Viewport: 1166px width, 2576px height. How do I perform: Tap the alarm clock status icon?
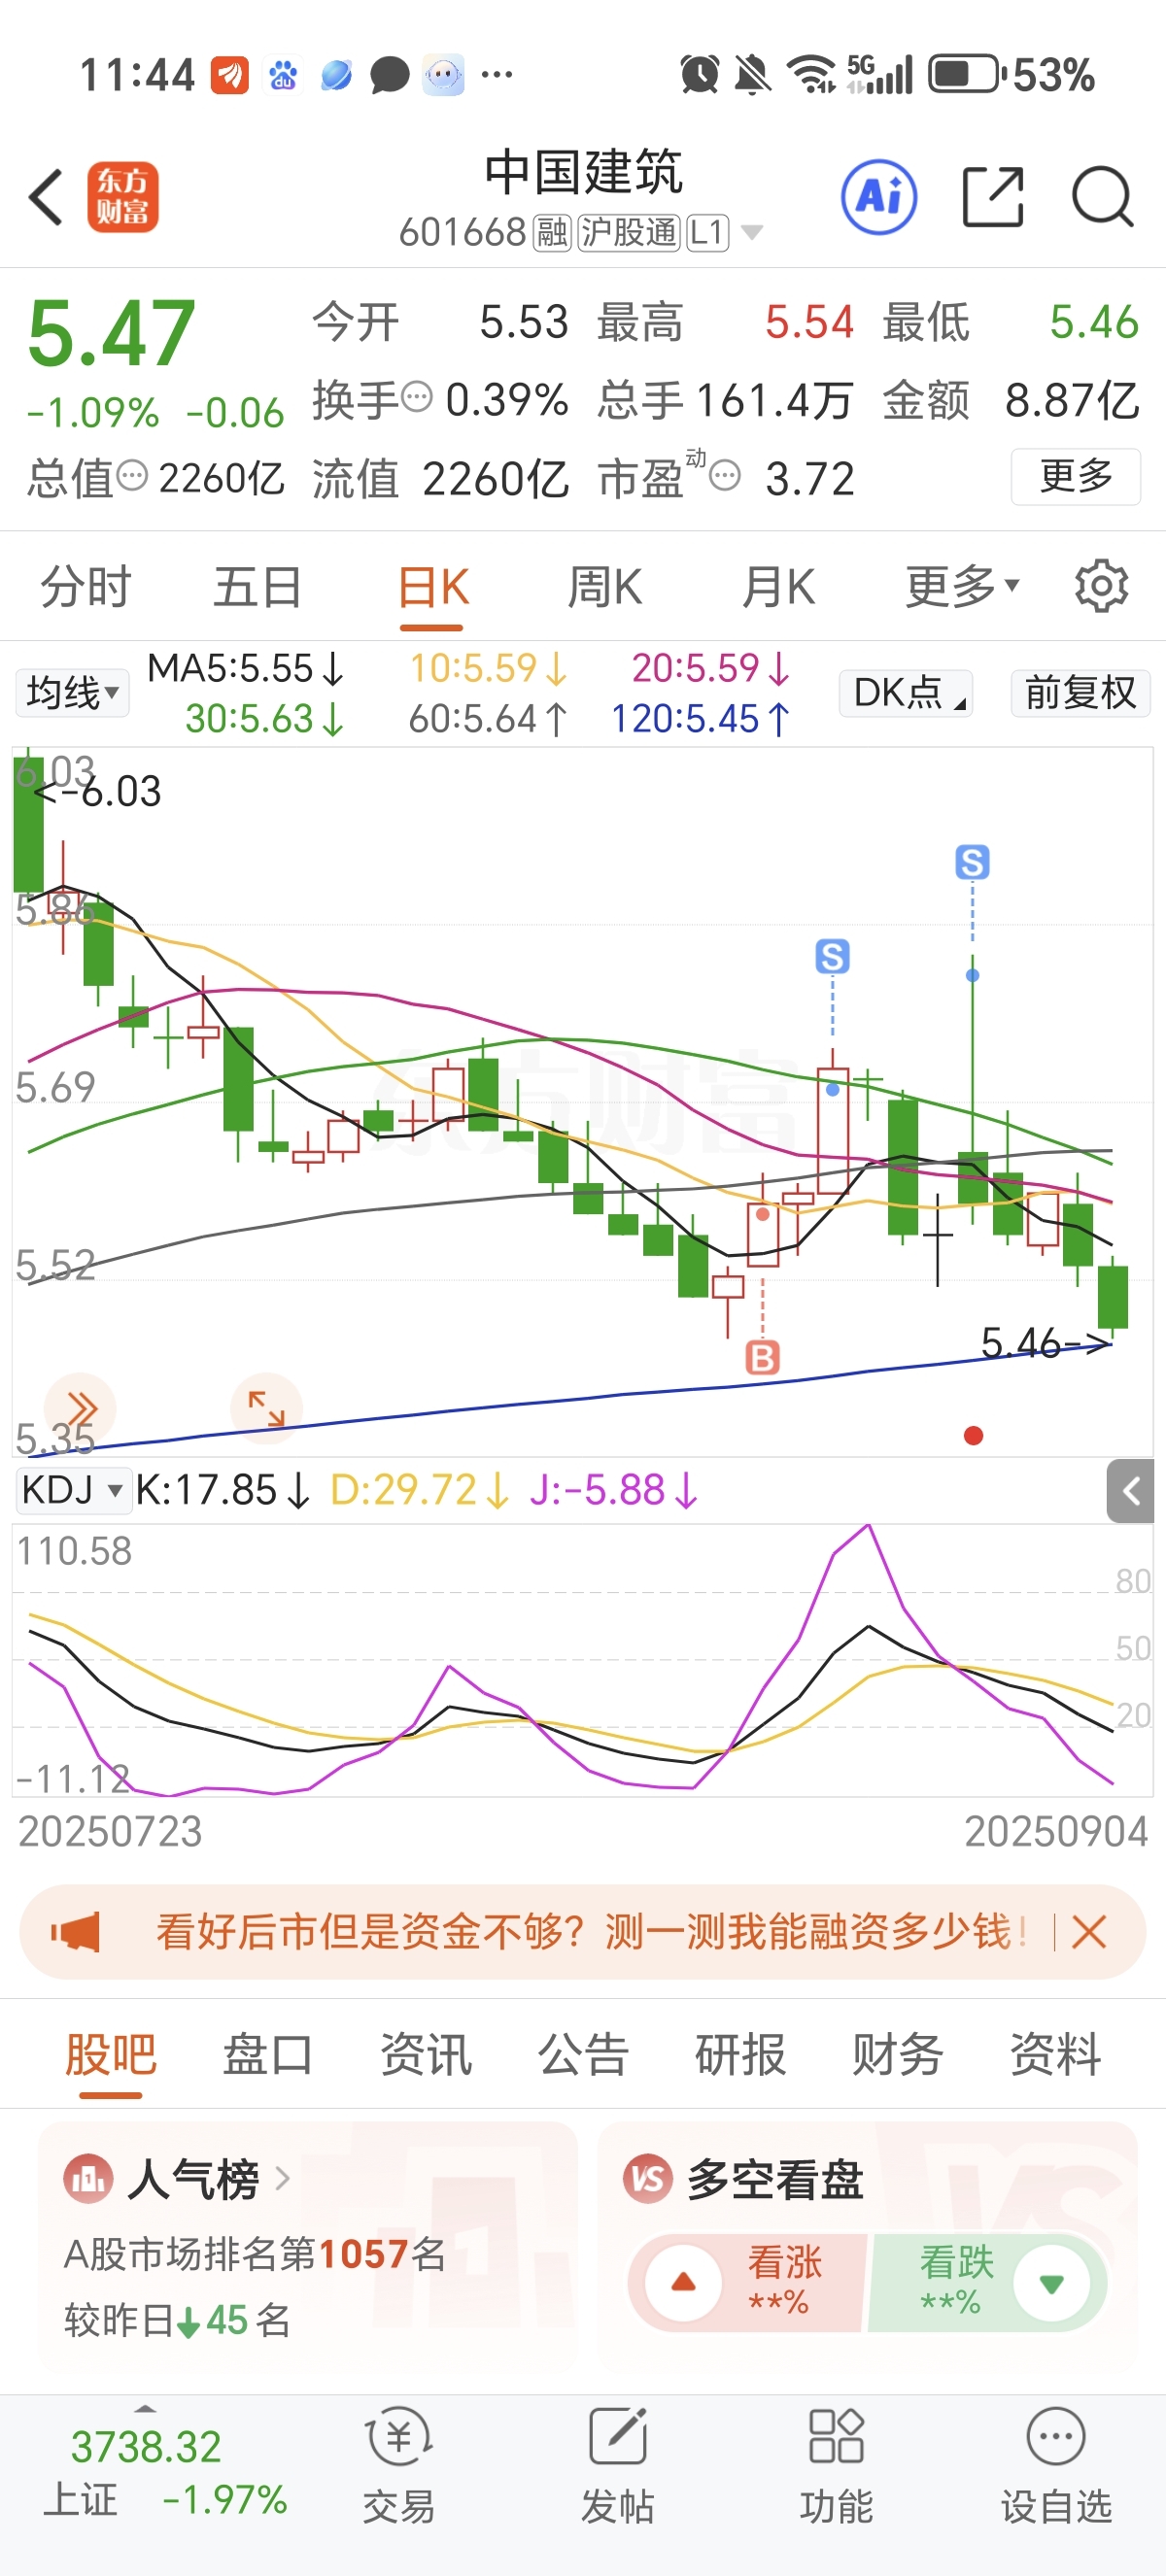(699, 74)
